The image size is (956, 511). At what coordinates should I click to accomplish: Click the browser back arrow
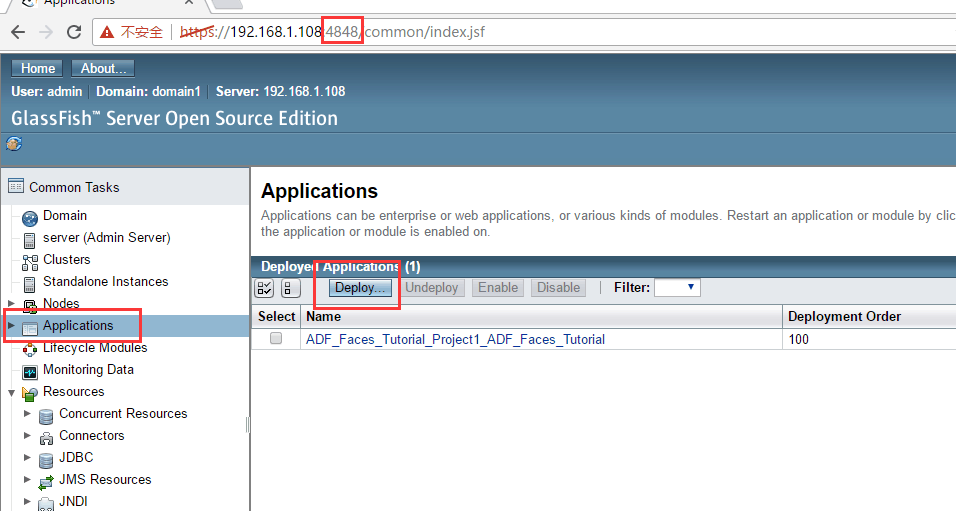tap(18, 32)
